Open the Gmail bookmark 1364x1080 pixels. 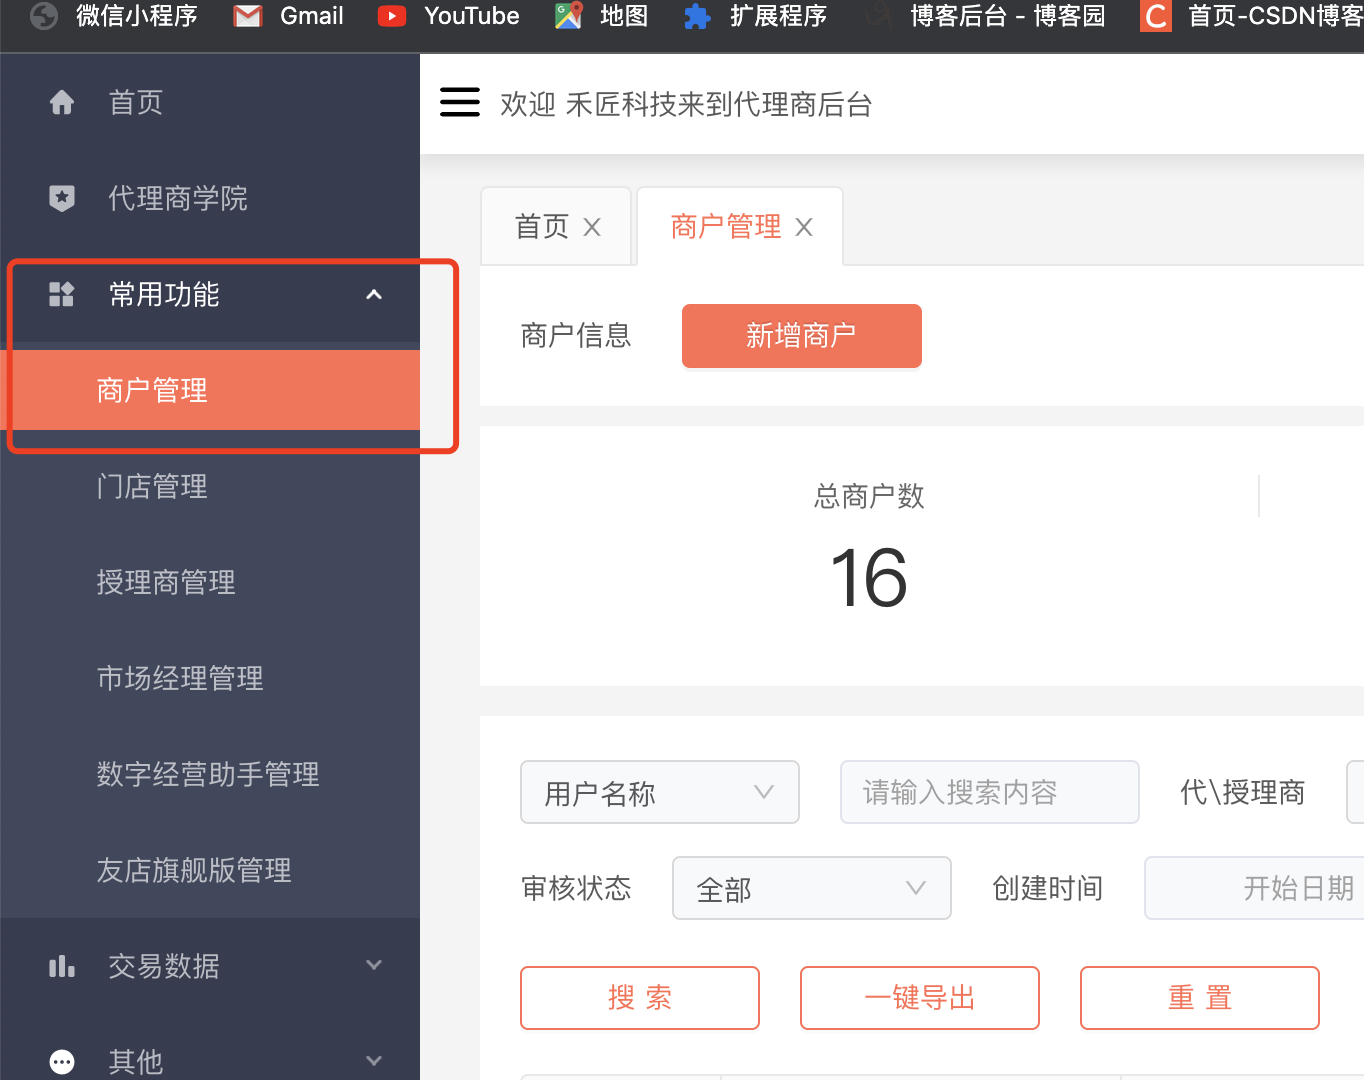(289, 16)
